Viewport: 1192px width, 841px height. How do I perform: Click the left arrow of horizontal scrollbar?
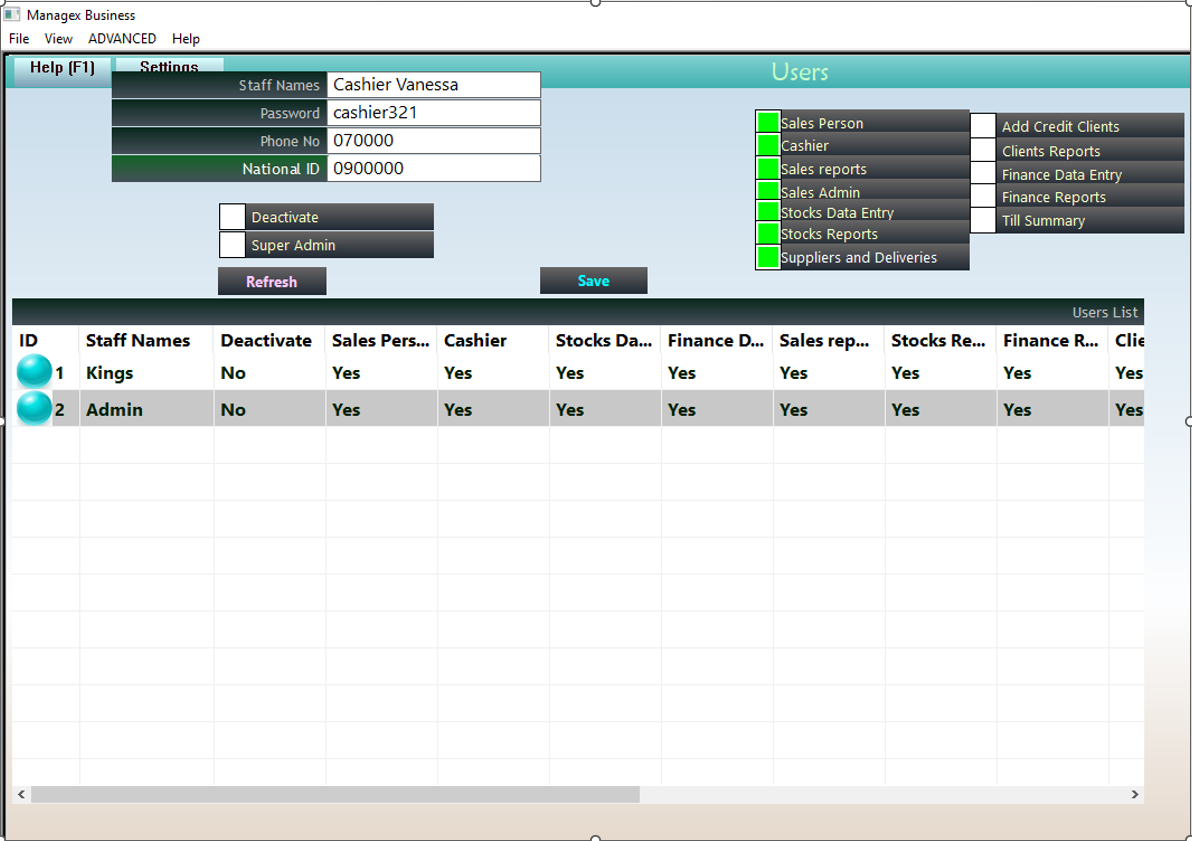click(x=21, y=794)
